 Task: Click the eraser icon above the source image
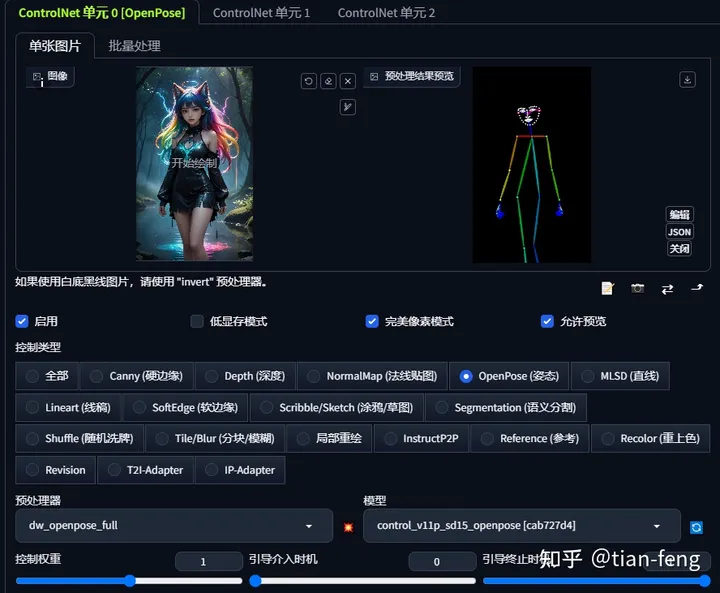328,81
